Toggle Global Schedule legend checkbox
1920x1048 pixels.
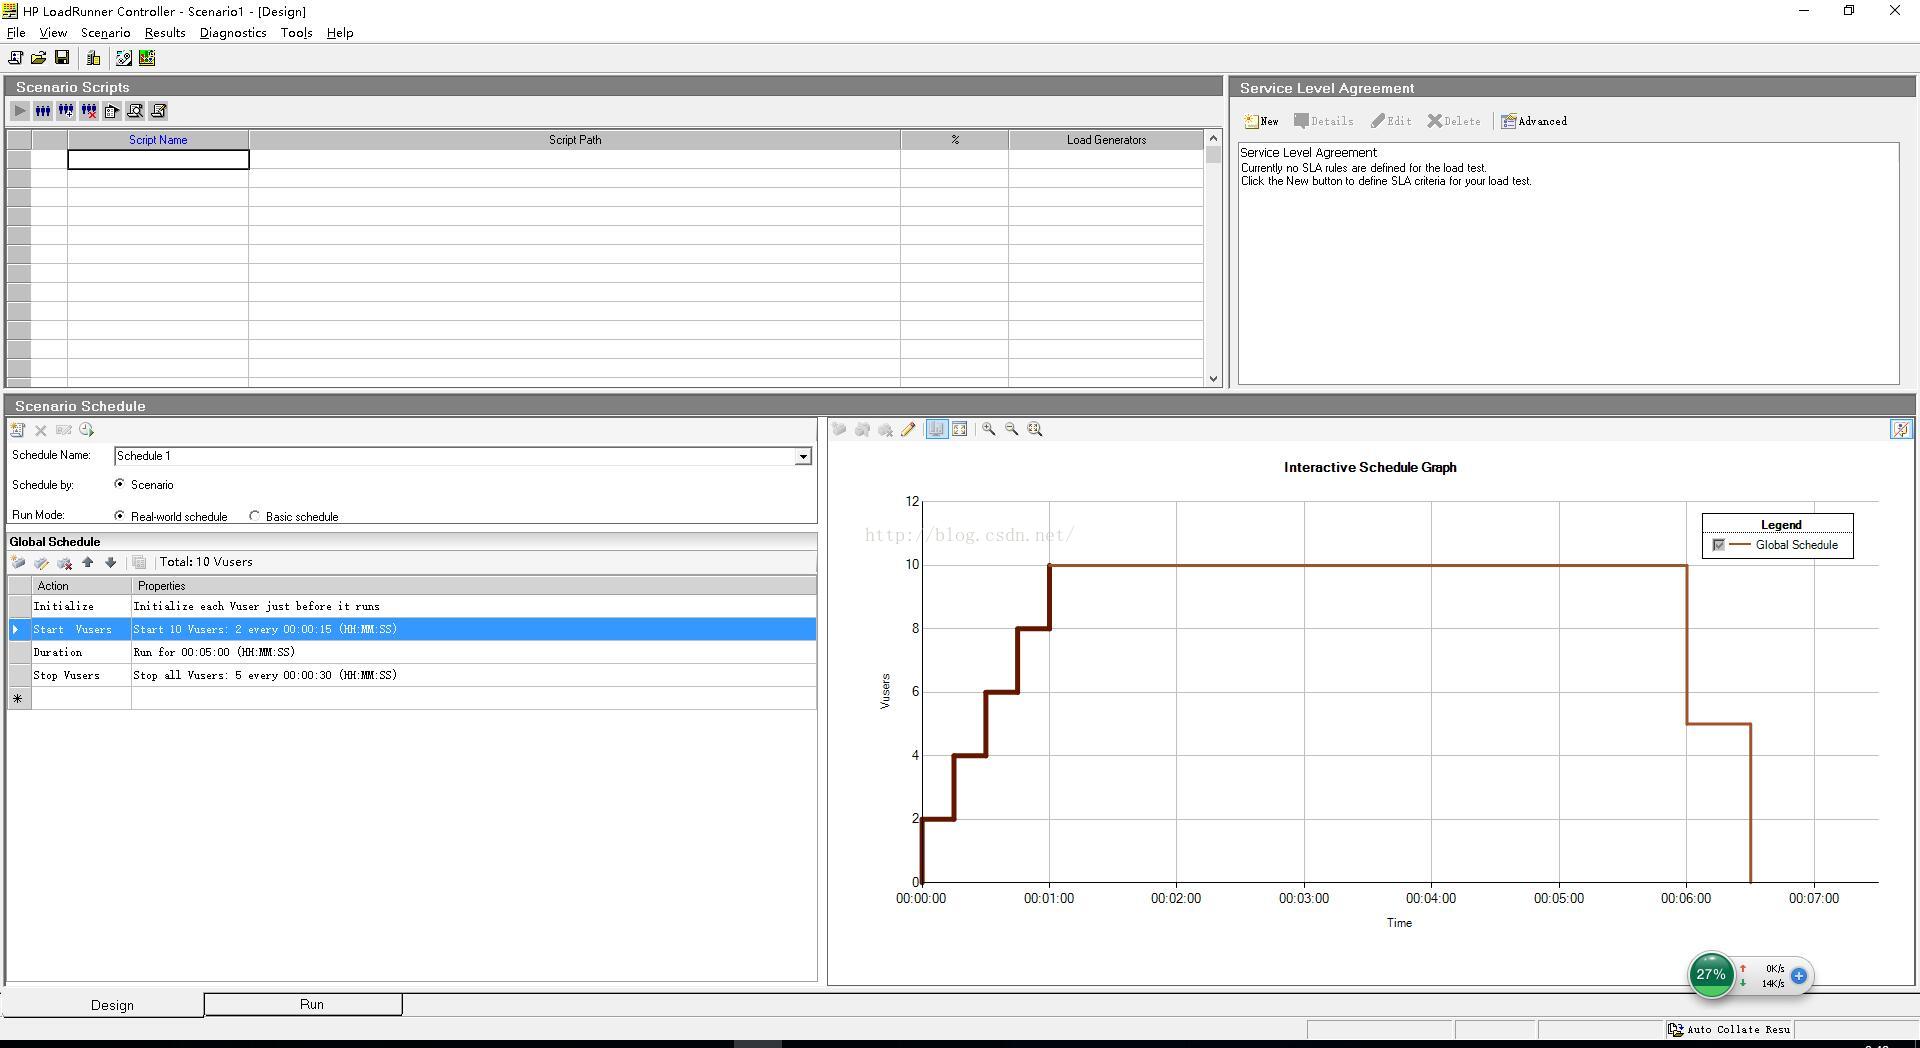1719,545
